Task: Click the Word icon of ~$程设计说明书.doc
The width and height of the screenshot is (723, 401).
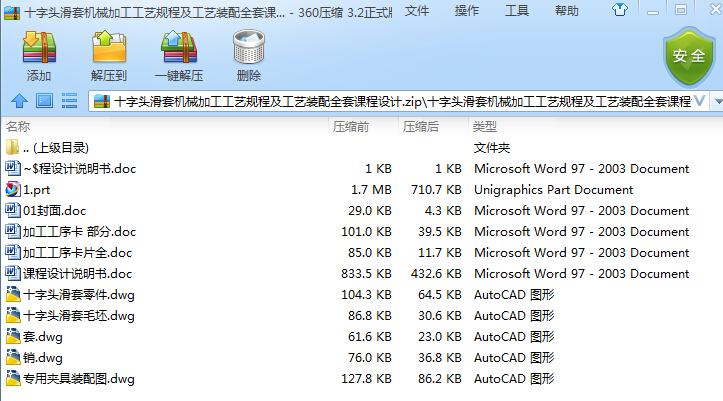Action: click(13, 168)
